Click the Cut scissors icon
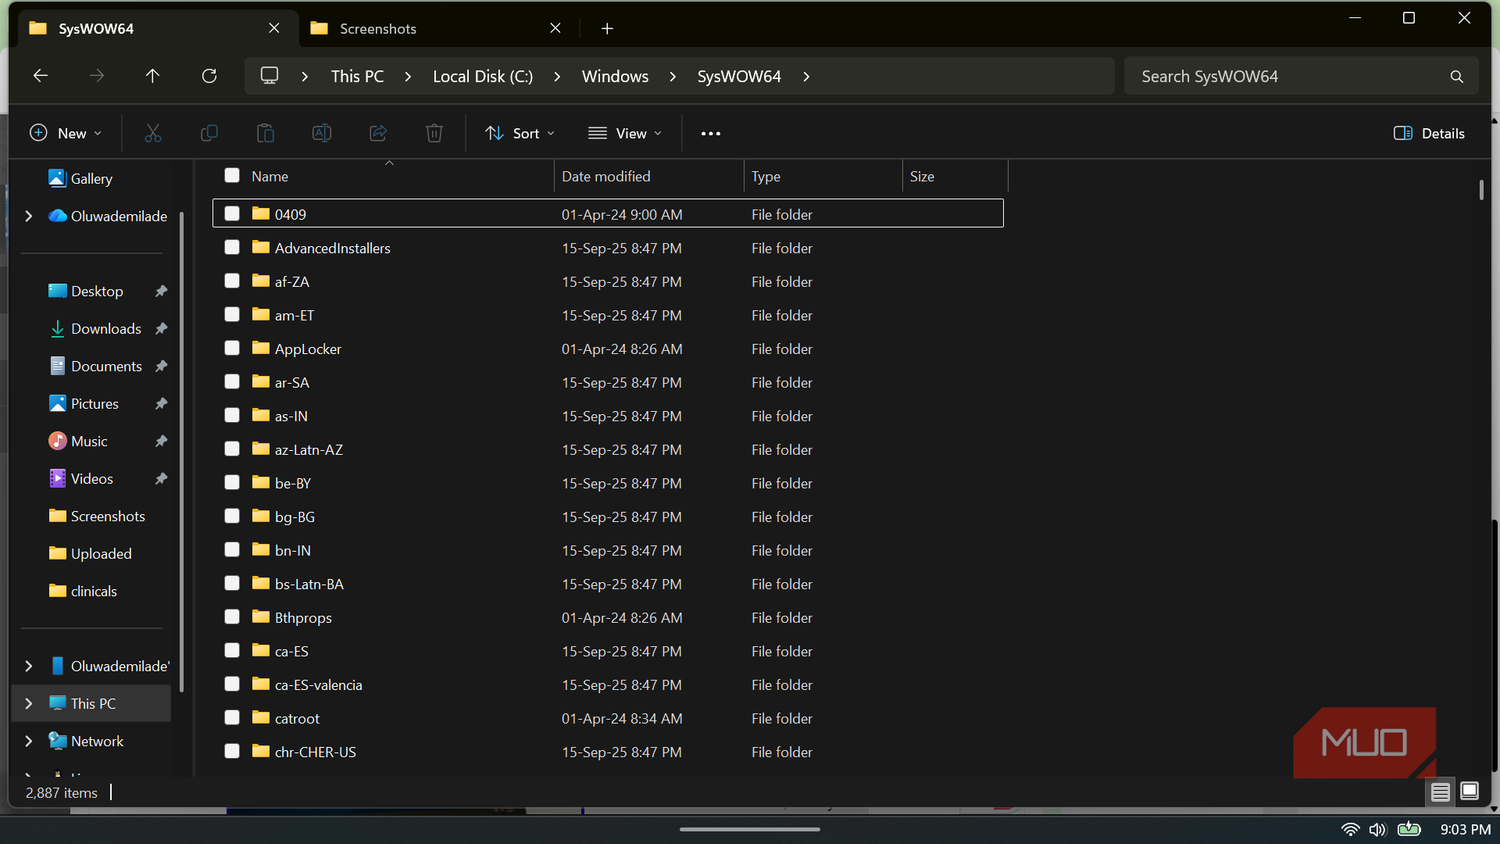This screenshot has height=844, width=1500. pos(153,133)
